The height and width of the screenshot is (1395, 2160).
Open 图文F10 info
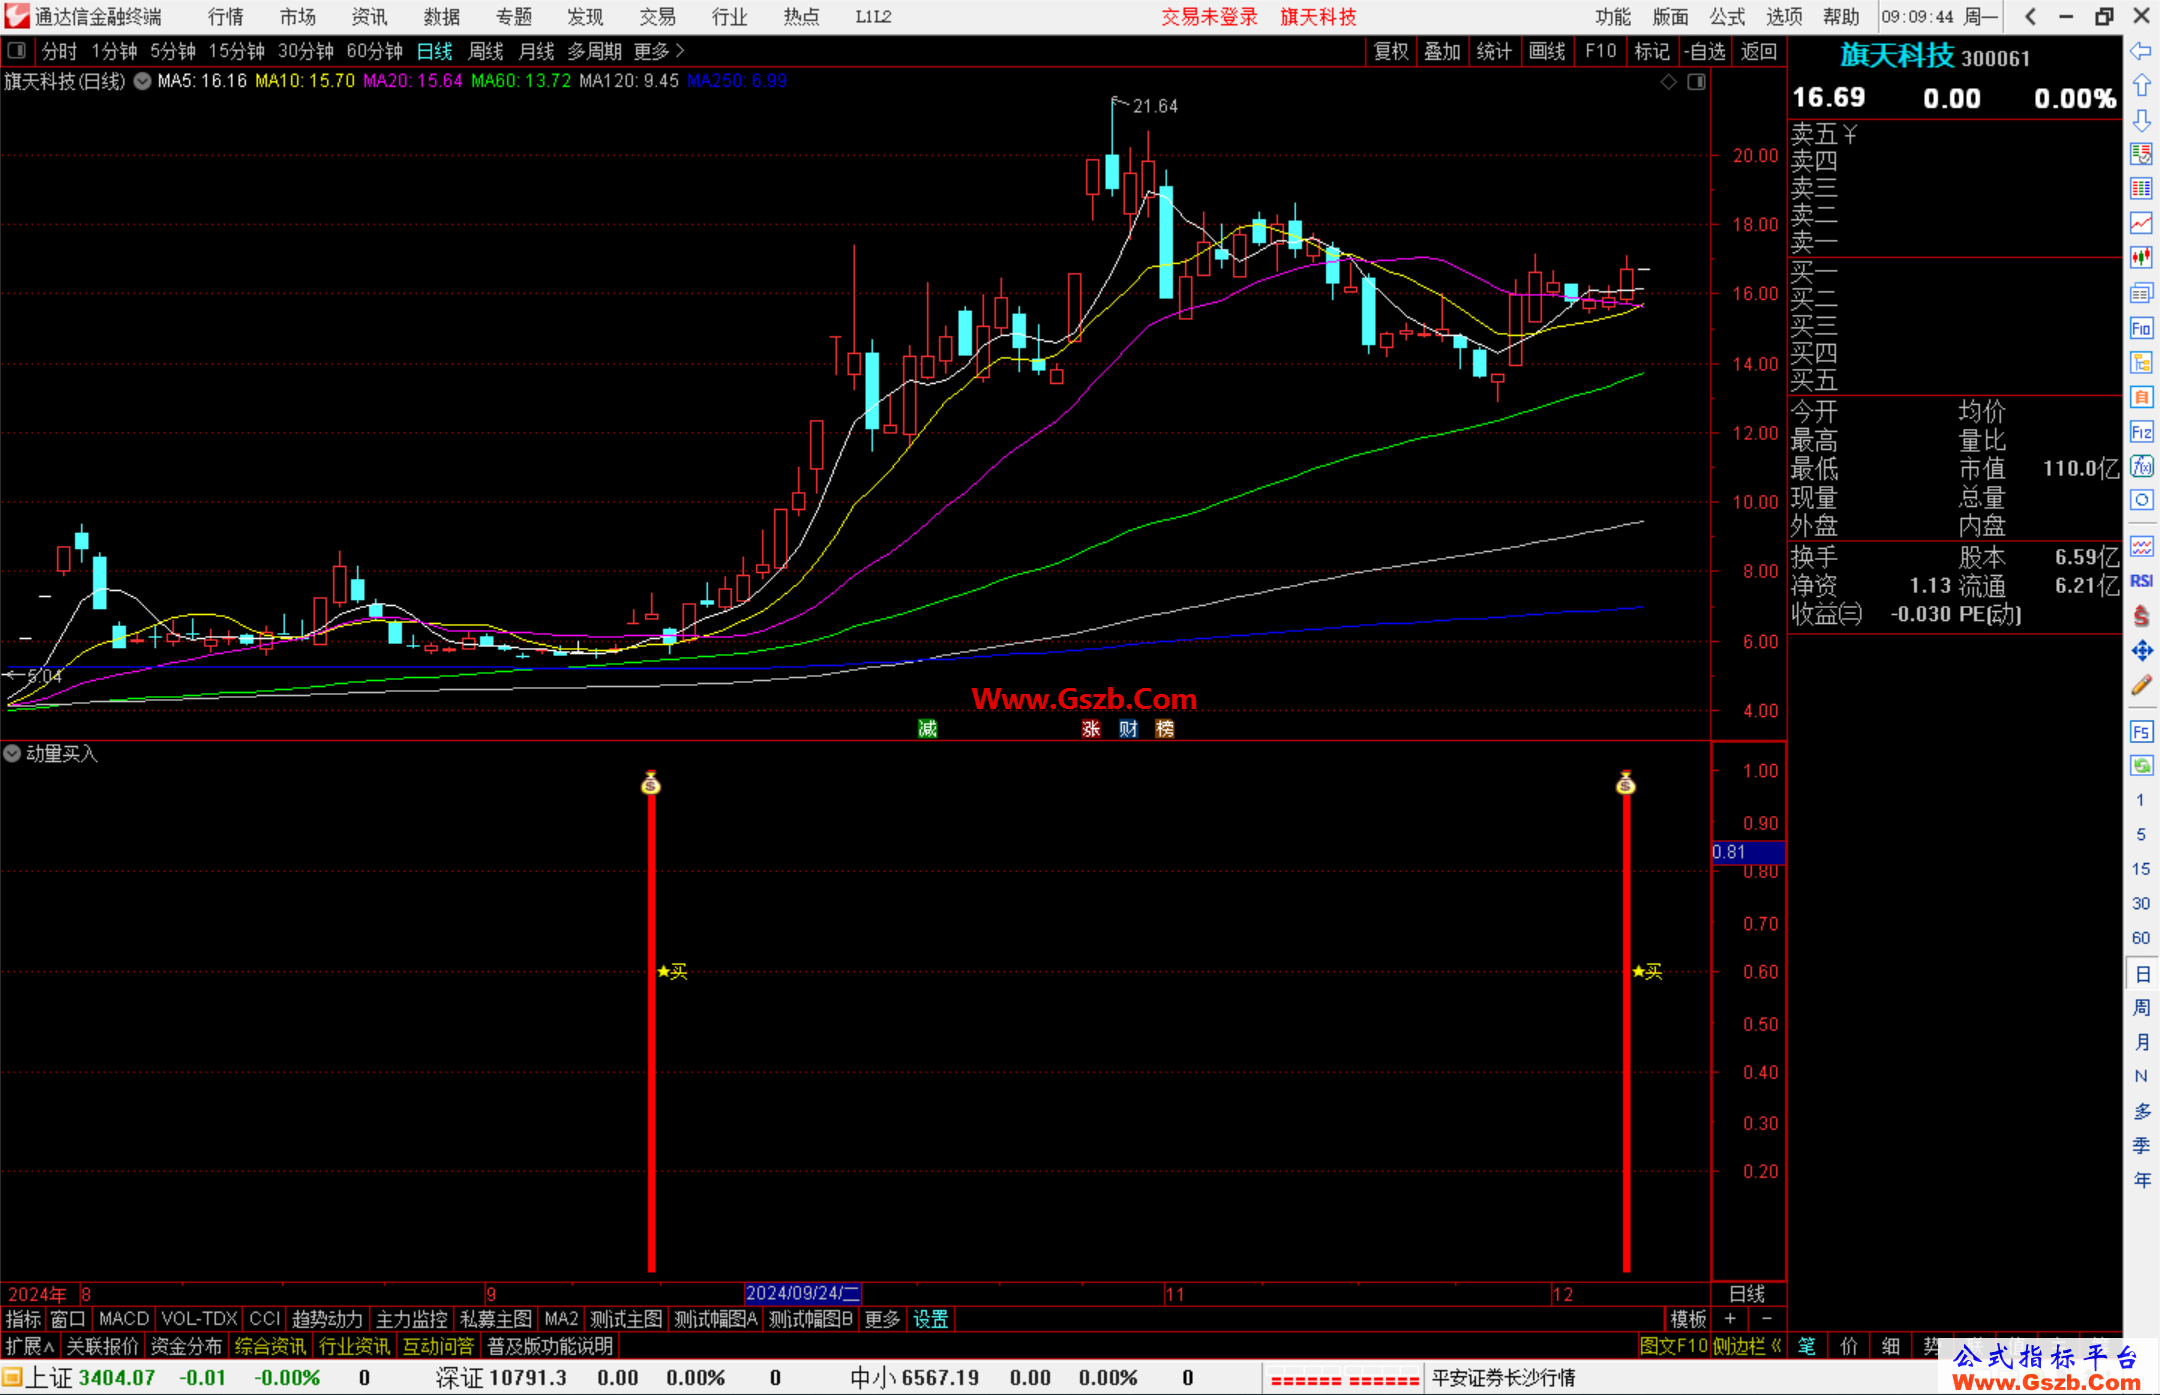click(x=1674, y=1346)
